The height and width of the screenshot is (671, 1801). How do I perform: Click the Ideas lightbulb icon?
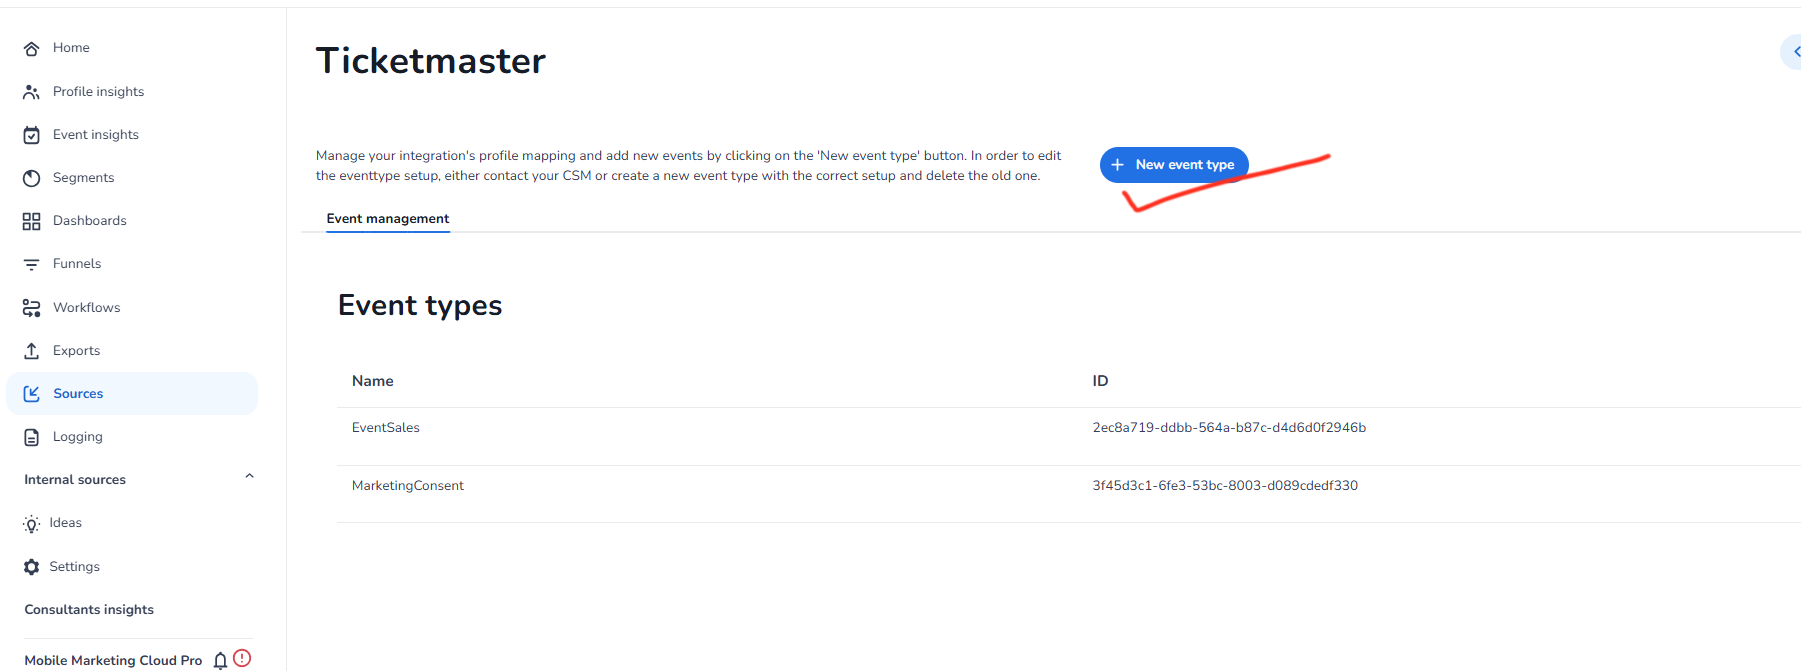[32, 524]
